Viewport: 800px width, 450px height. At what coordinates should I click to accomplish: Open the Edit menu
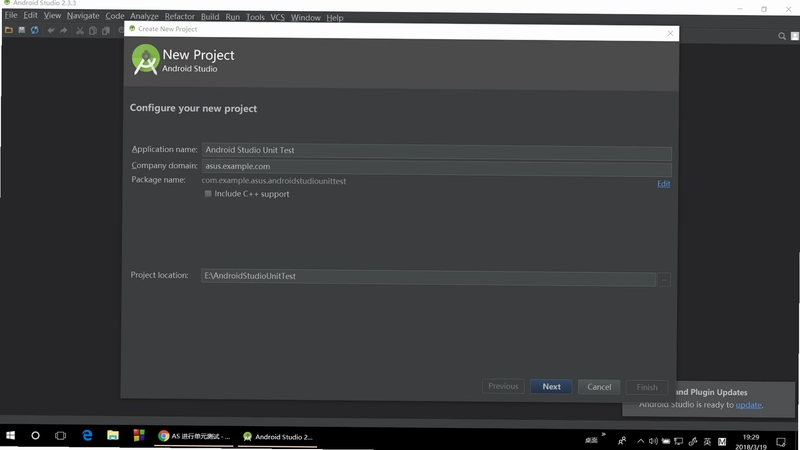pyautogui.click(x=30, y=15)
